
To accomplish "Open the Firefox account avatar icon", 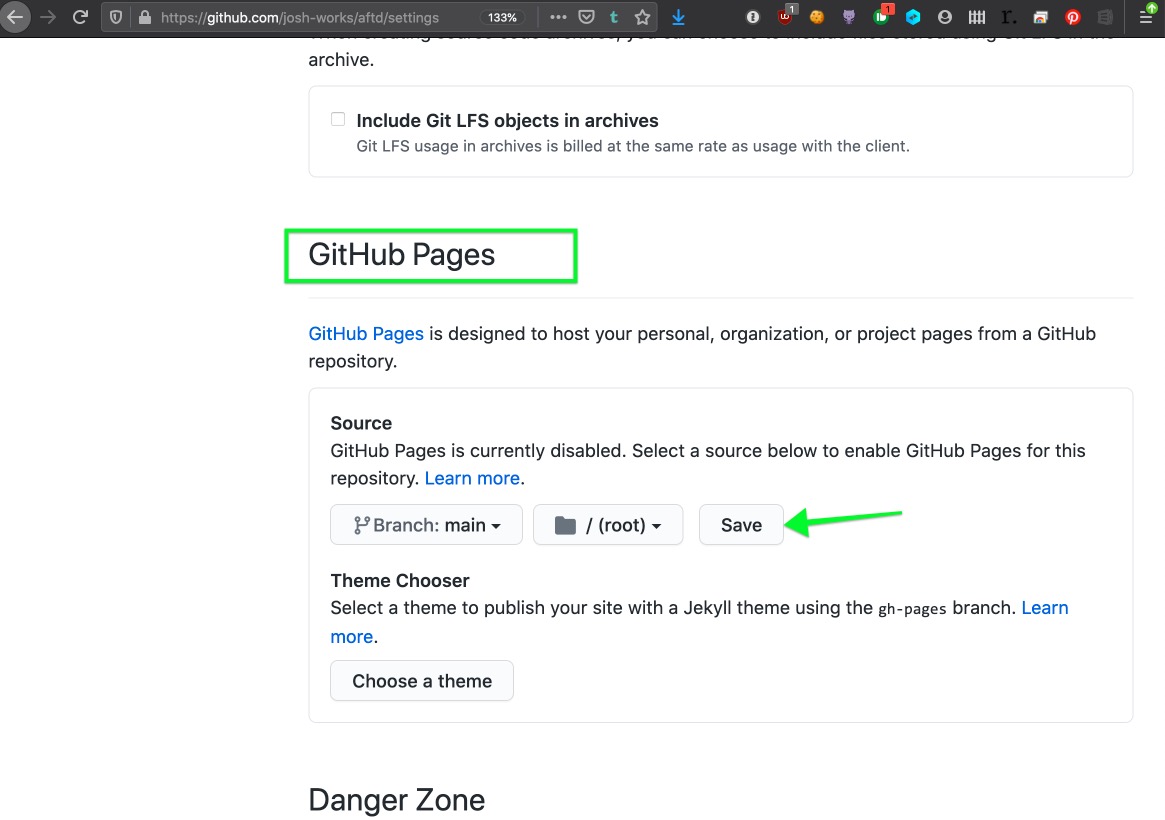I will point(945,17).
